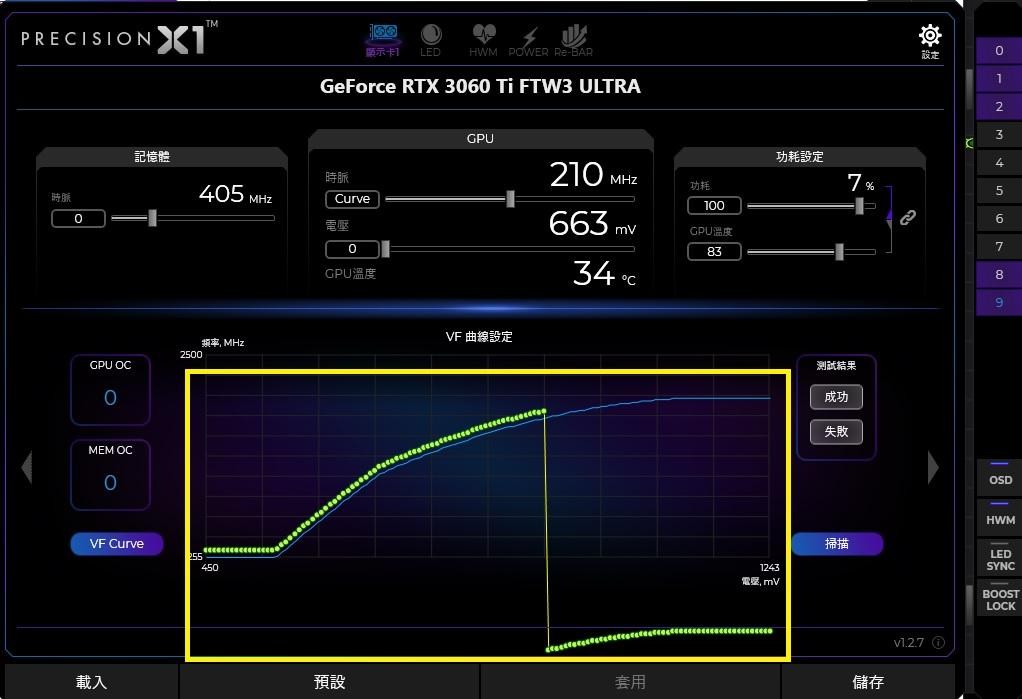Select profile 0

999,51
